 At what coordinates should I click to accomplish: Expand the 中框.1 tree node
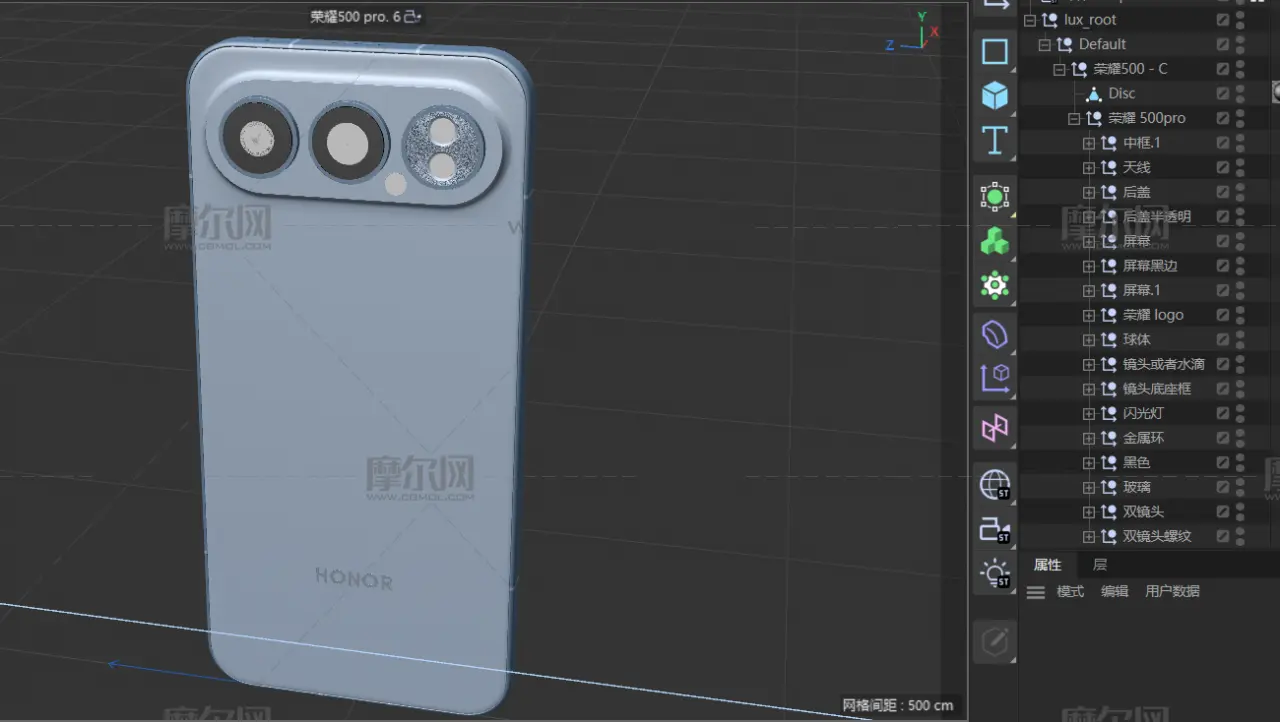coord(1089,143)
